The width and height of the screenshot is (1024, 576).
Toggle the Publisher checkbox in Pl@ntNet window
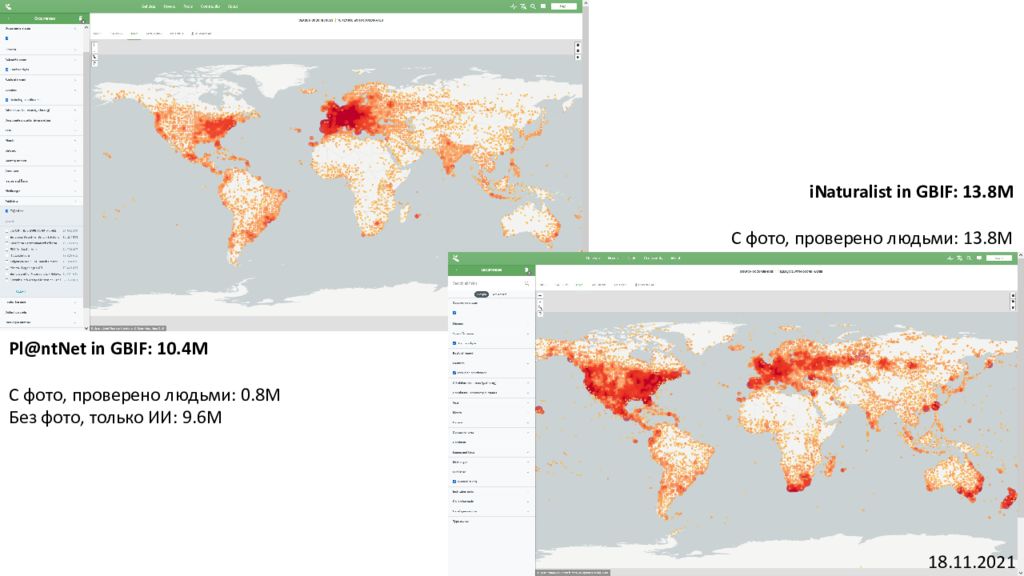(7, 211)
